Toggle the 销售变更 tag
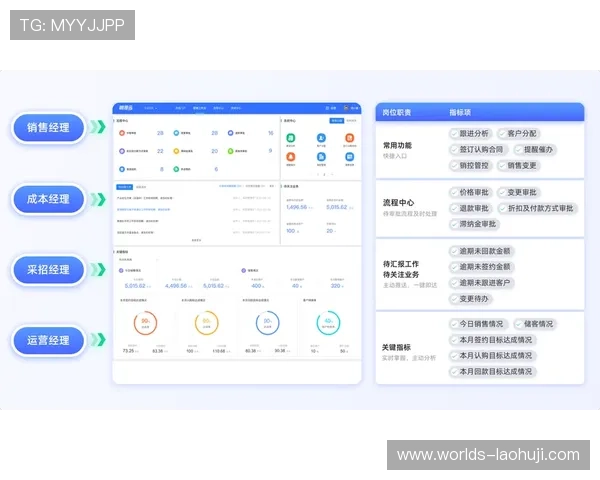 pyautogui.click(x=518, y=165)
